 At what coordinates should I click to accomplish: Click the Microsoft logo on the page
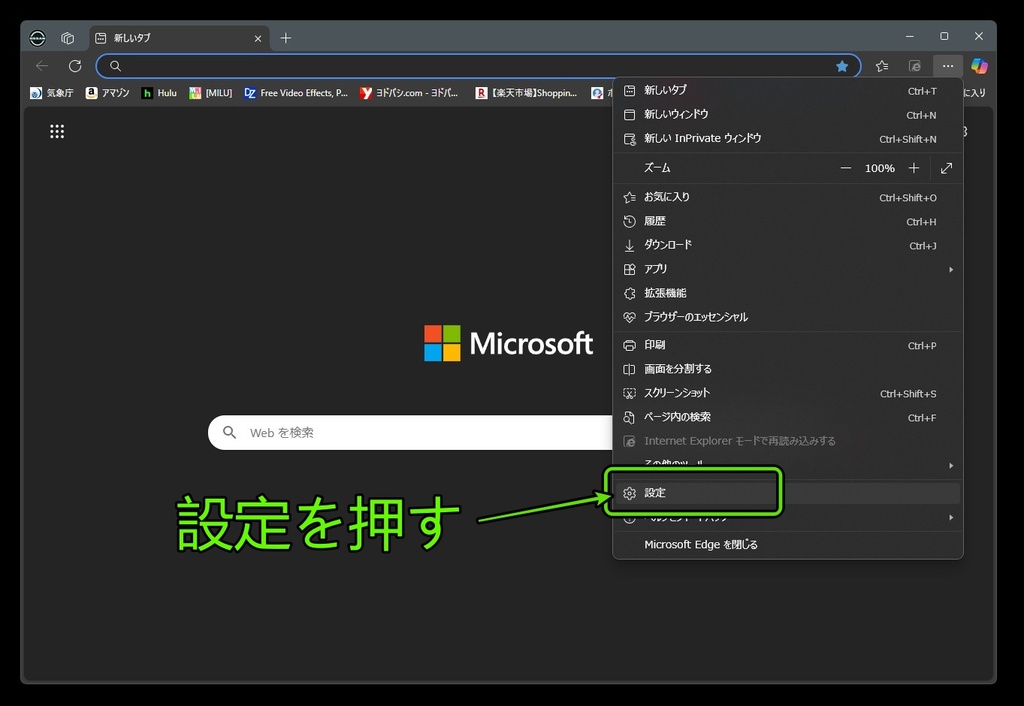pyautogui.click(x=508, y=343)
